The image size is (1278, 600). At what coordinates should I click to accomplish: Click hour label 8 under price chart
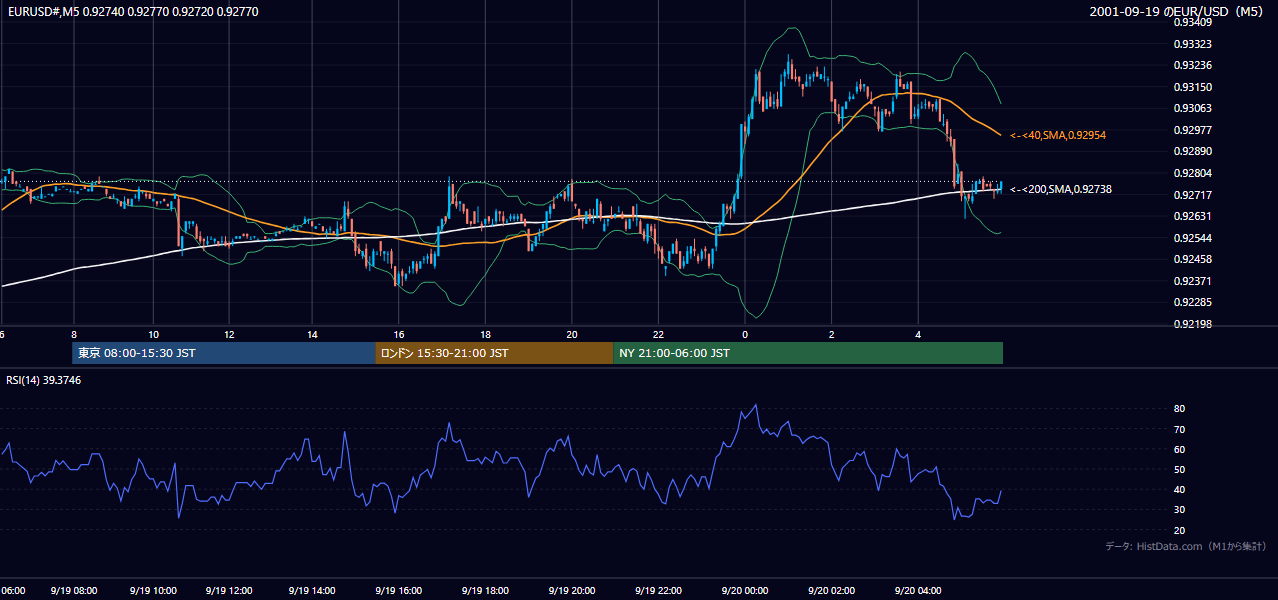click(x=73, y=334)
